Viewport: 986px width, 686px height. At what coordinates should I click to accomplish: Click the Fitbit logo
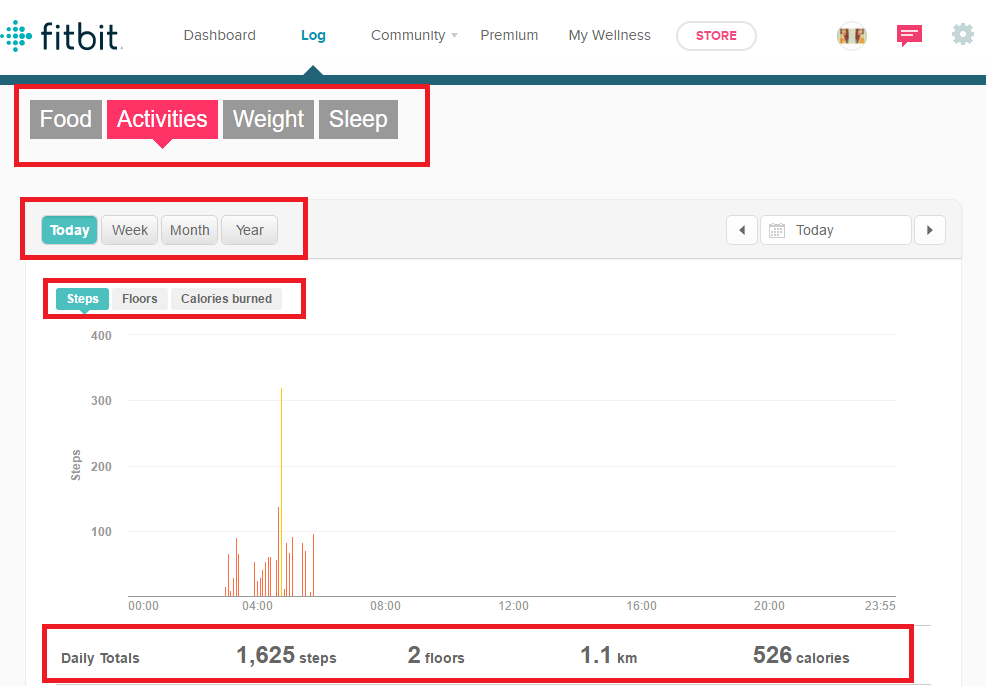[x=61, y=36]
